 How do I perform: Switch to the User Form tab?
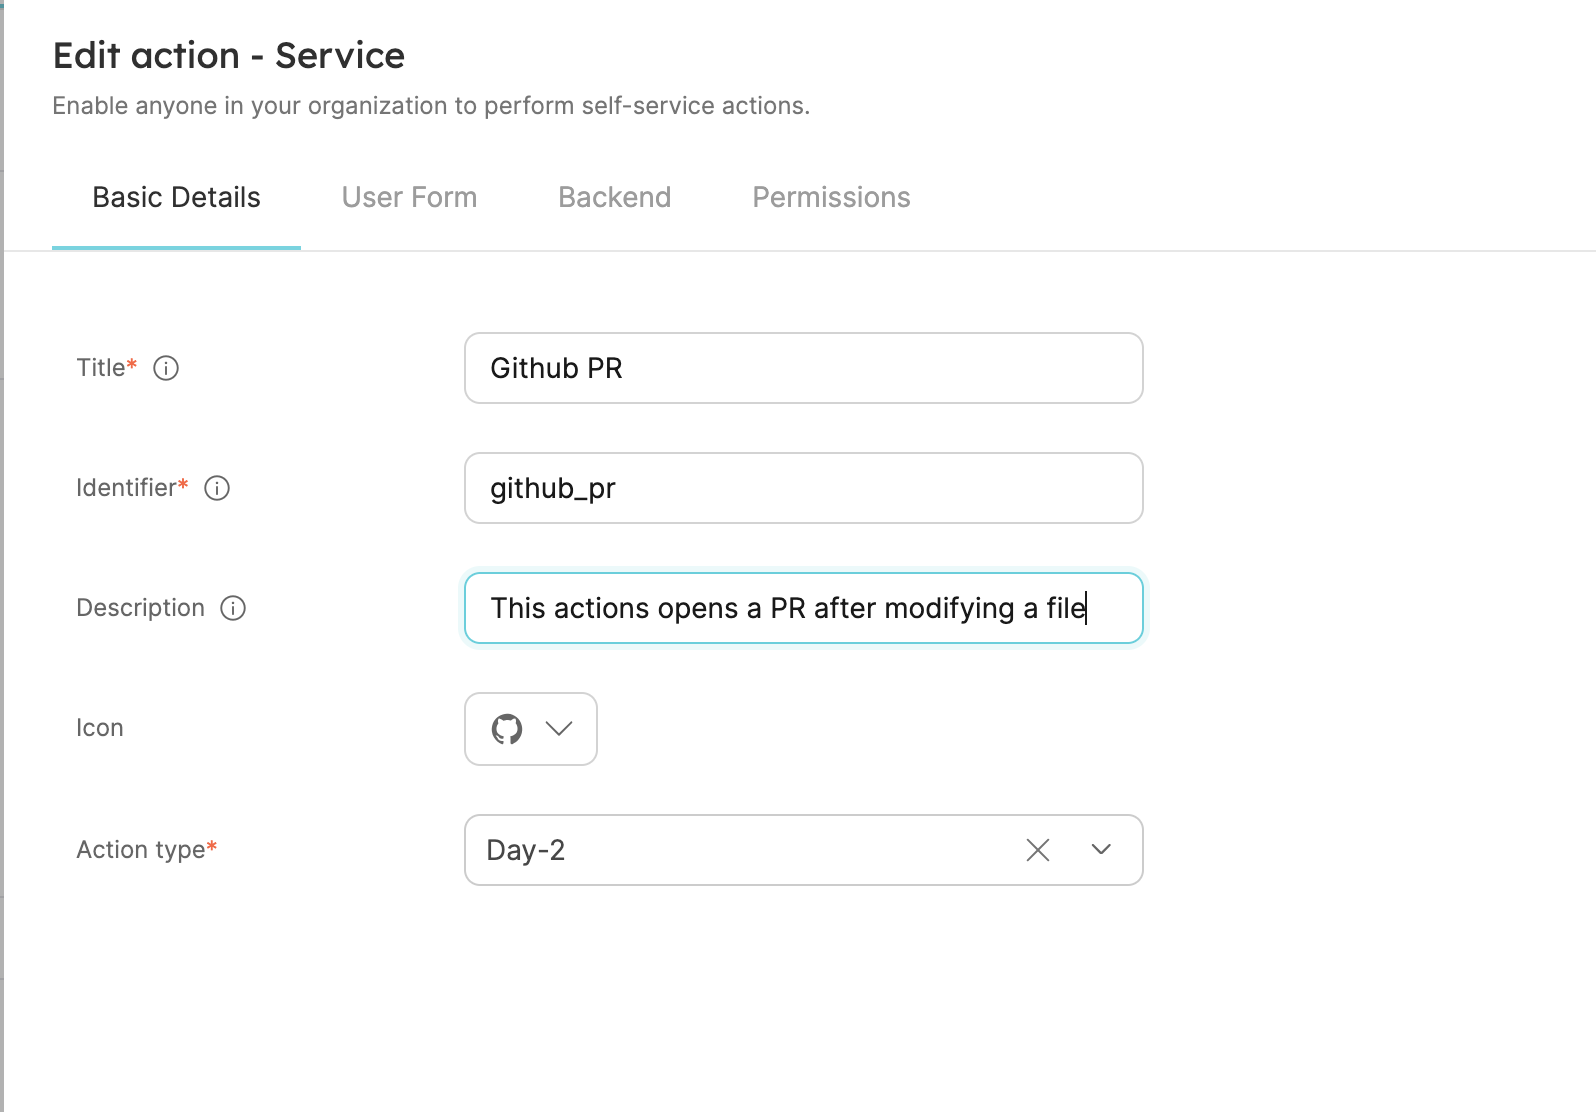[x=409, y=198]
